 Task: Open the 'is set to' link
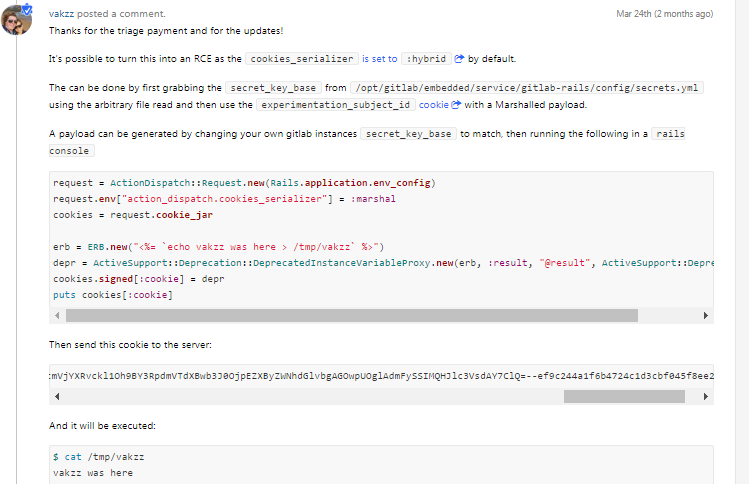click(x=379, y=59)
